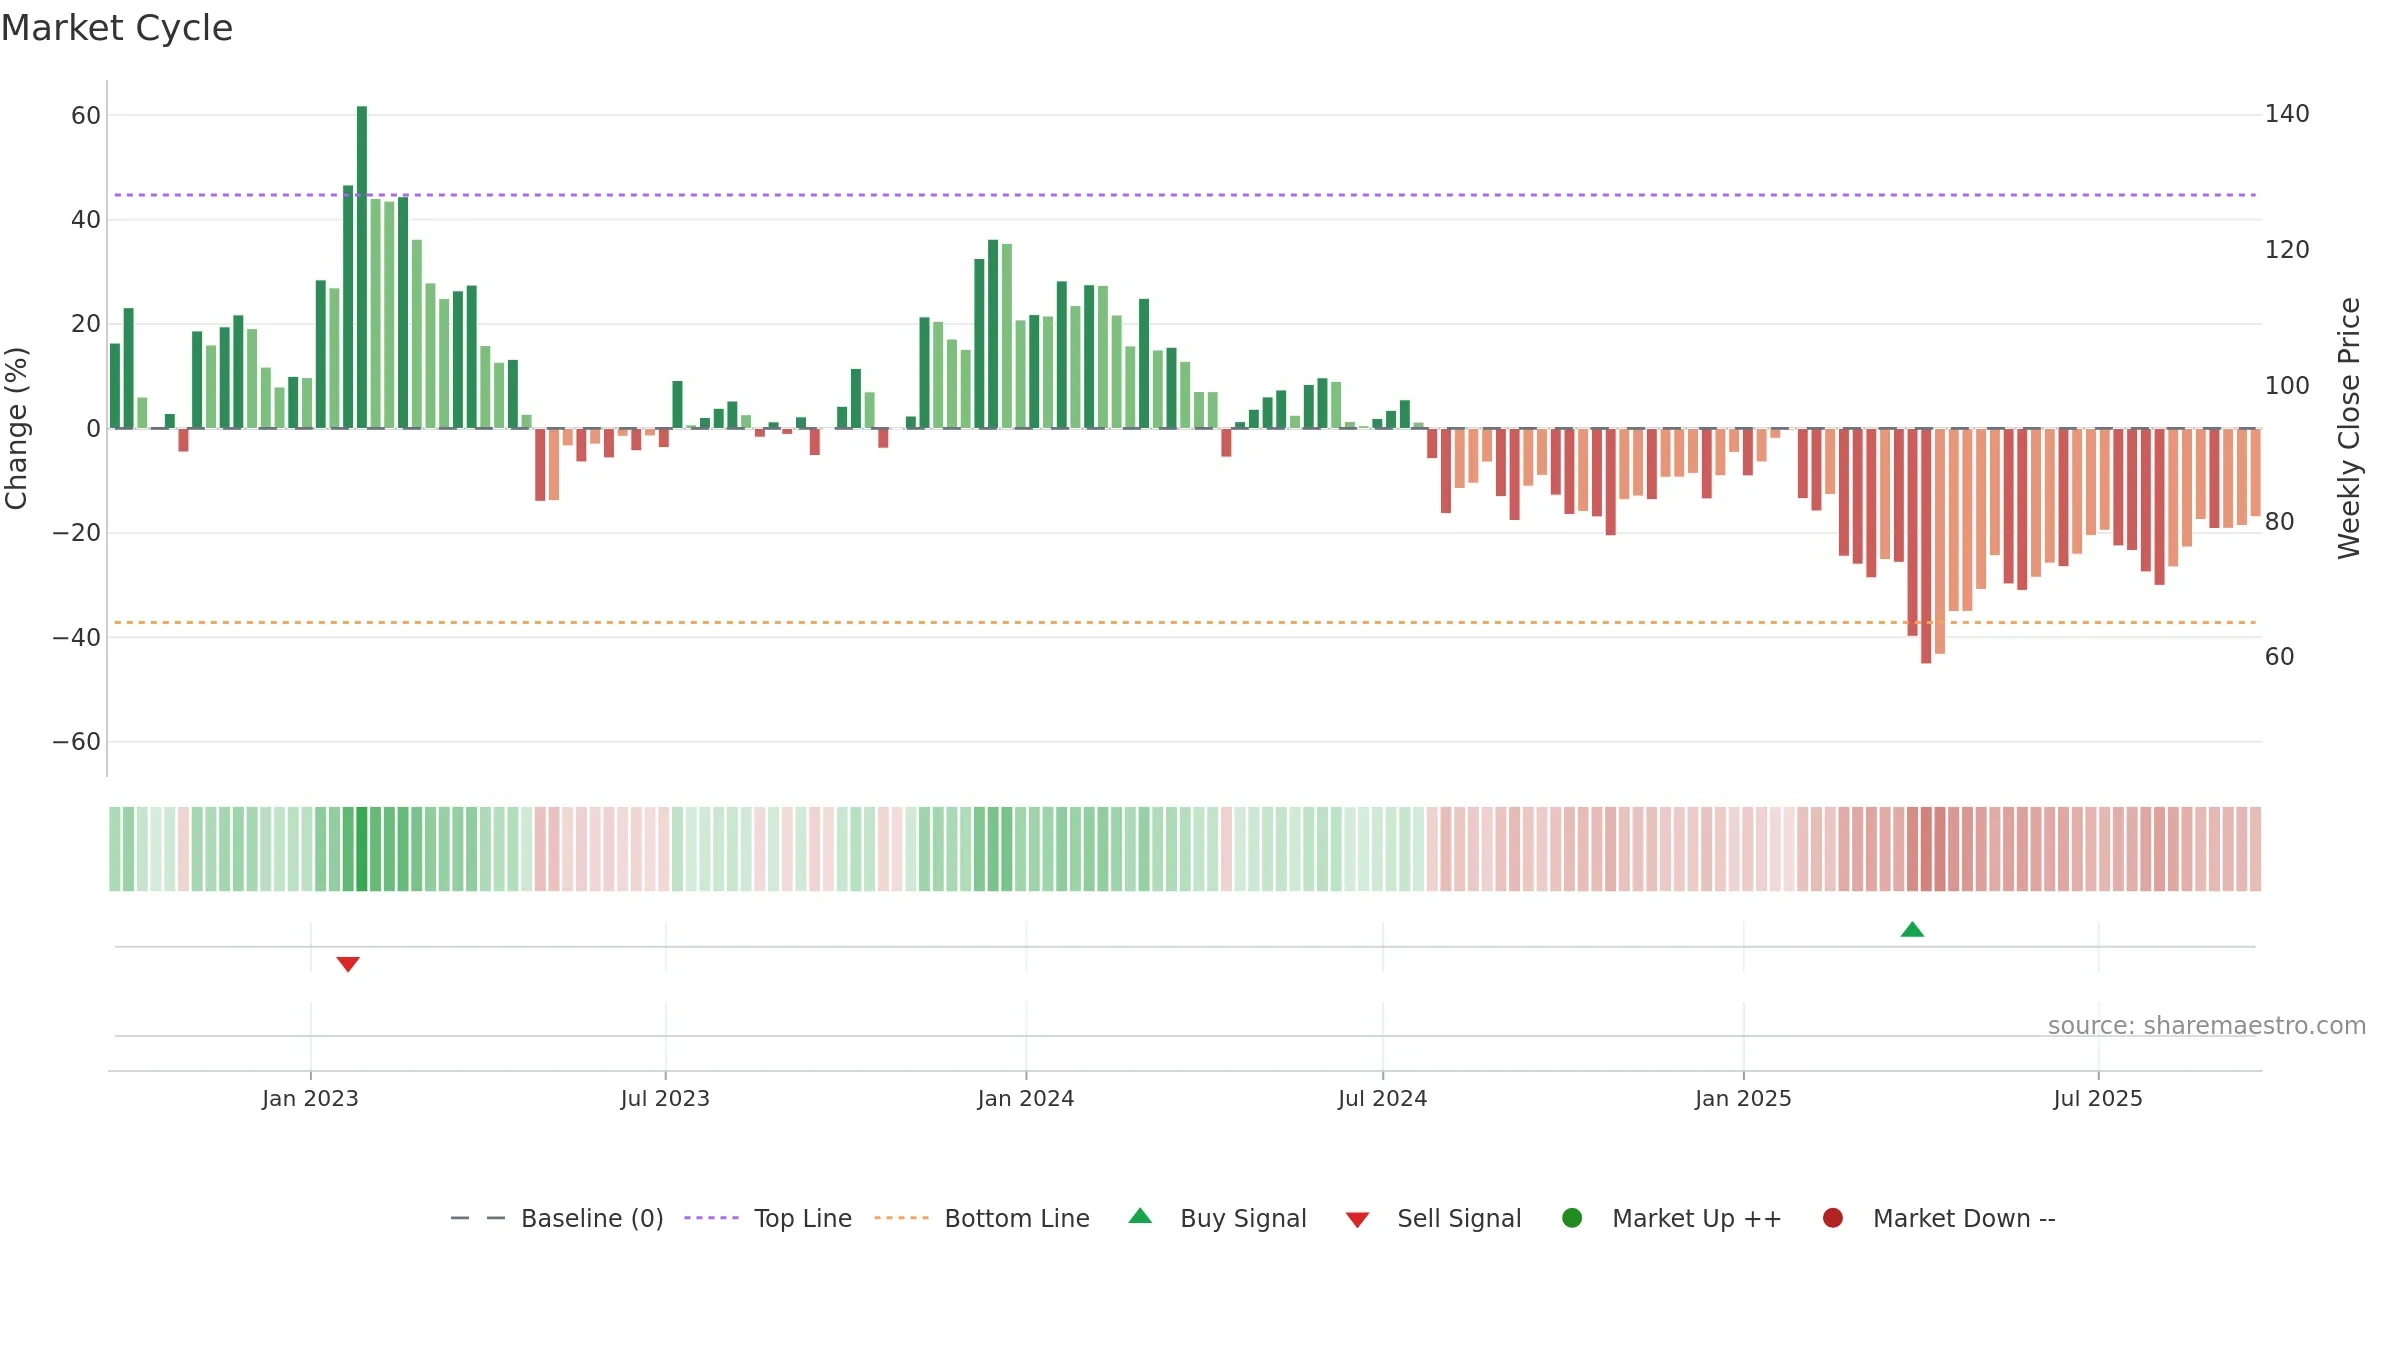2400x1350 pixels.
Task: Click the green Market Up circle icon in the legend
Action: pos(1572,1218)
